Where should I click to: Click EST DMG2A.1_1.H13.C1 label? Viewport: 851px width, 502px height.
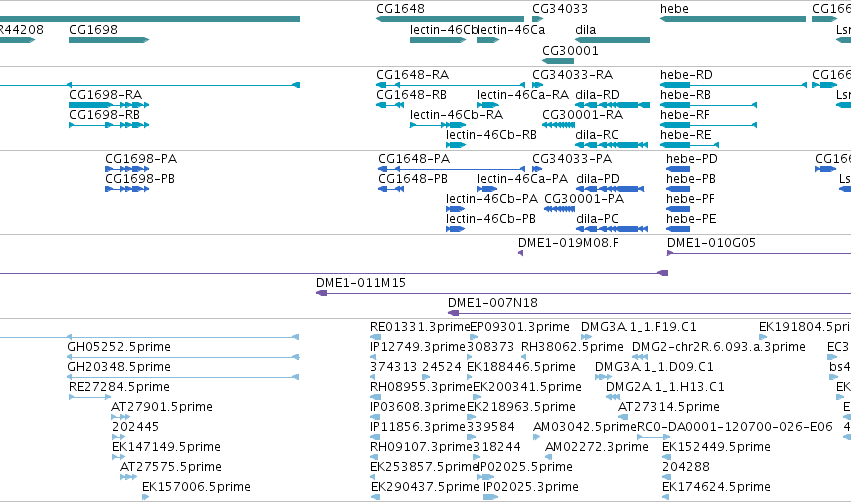pos(665,387)
